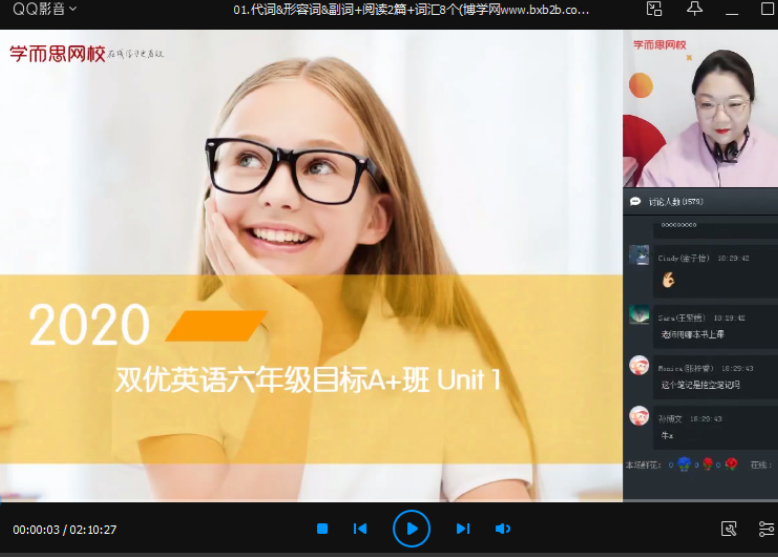Click 孙博文's avatar in the chat

(x=639, y=416)
